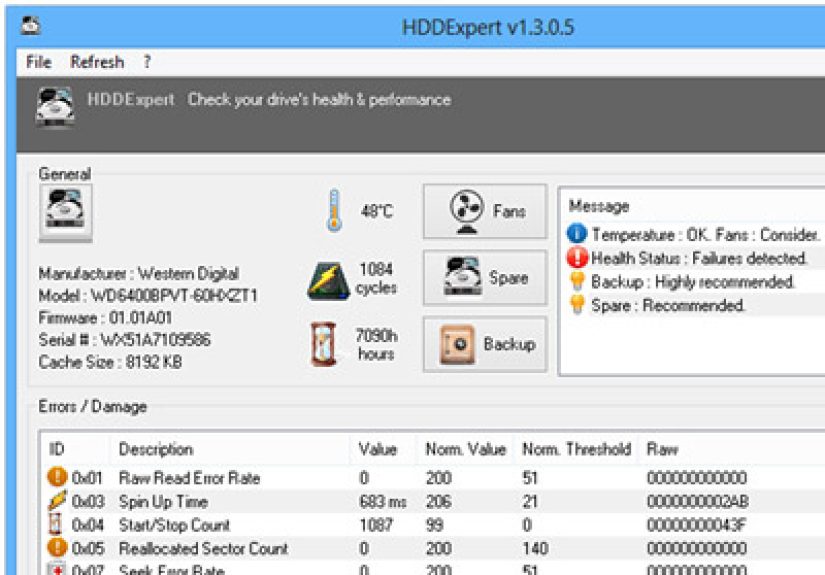This screenshot has width=825, height=575.
Task: Click the Raw column header
Action: coord(662,449)
